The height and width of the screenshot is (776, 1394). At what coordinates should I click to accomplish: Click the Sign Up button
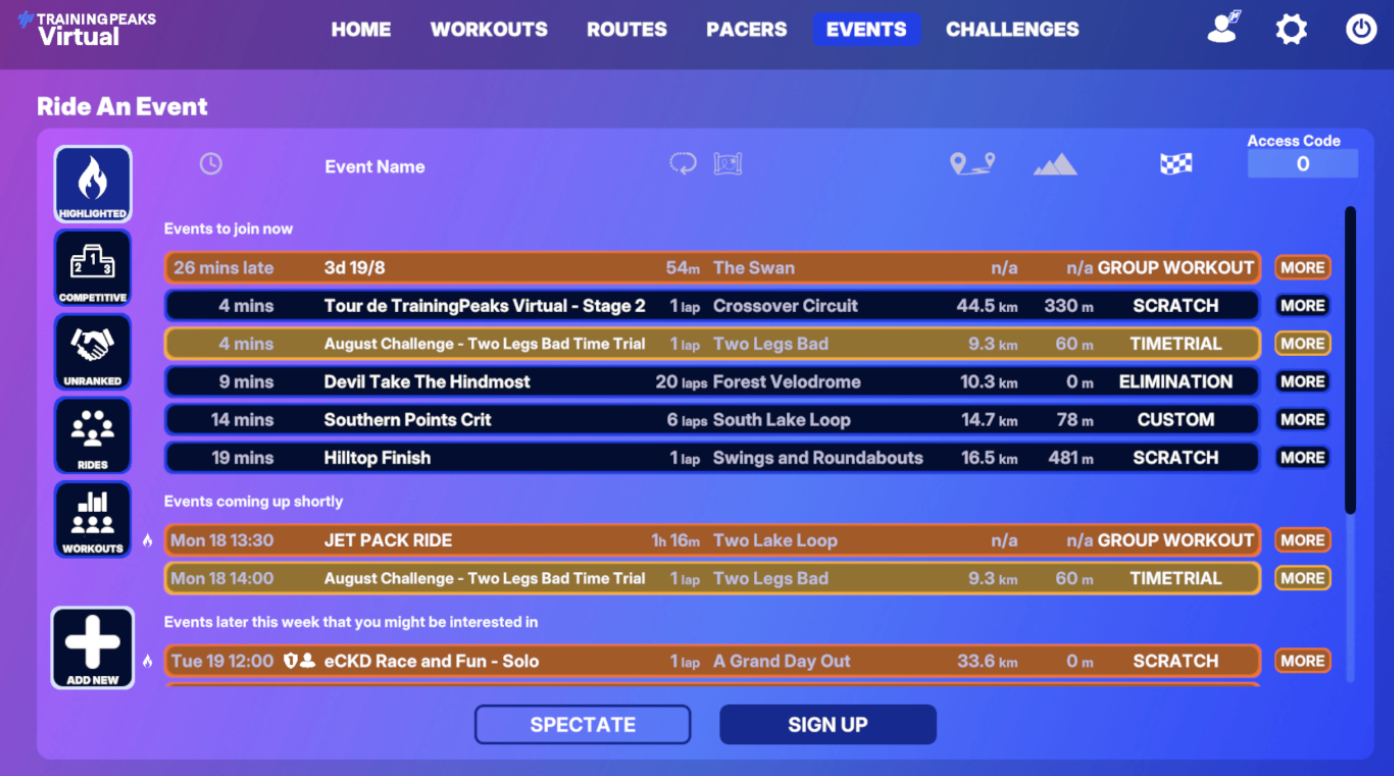(828, 725)
